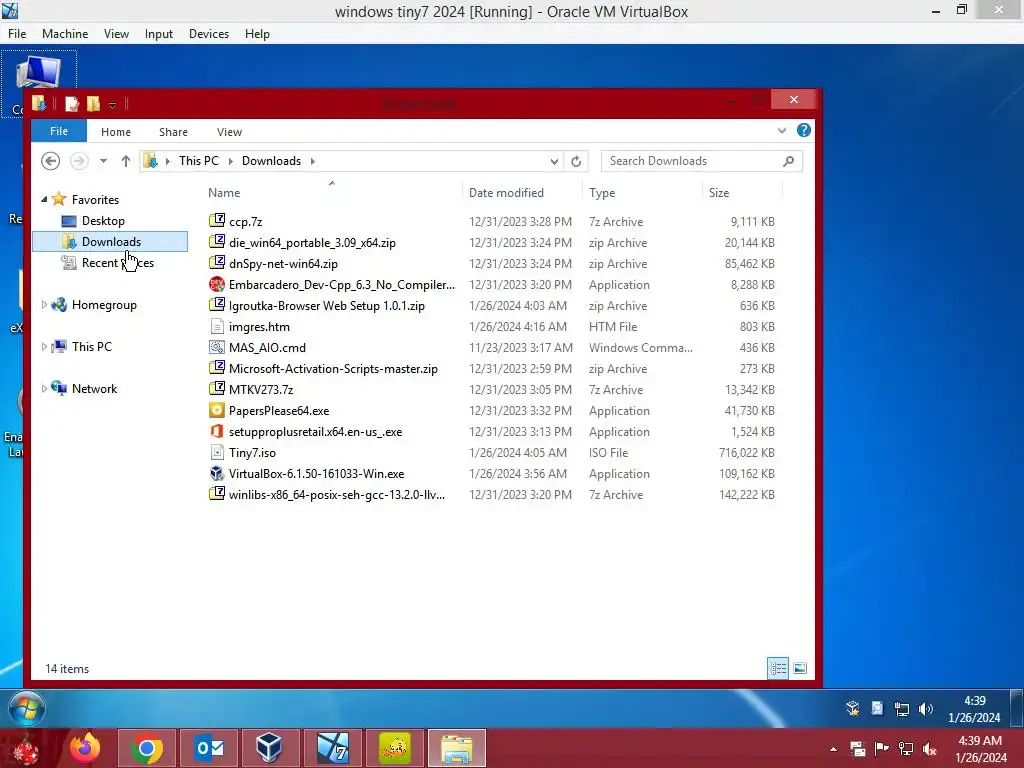Click search magnifier icon in Search Downloads
Image resolution: width=1024 pixels, height=768 pixels.
click(788, 161)
